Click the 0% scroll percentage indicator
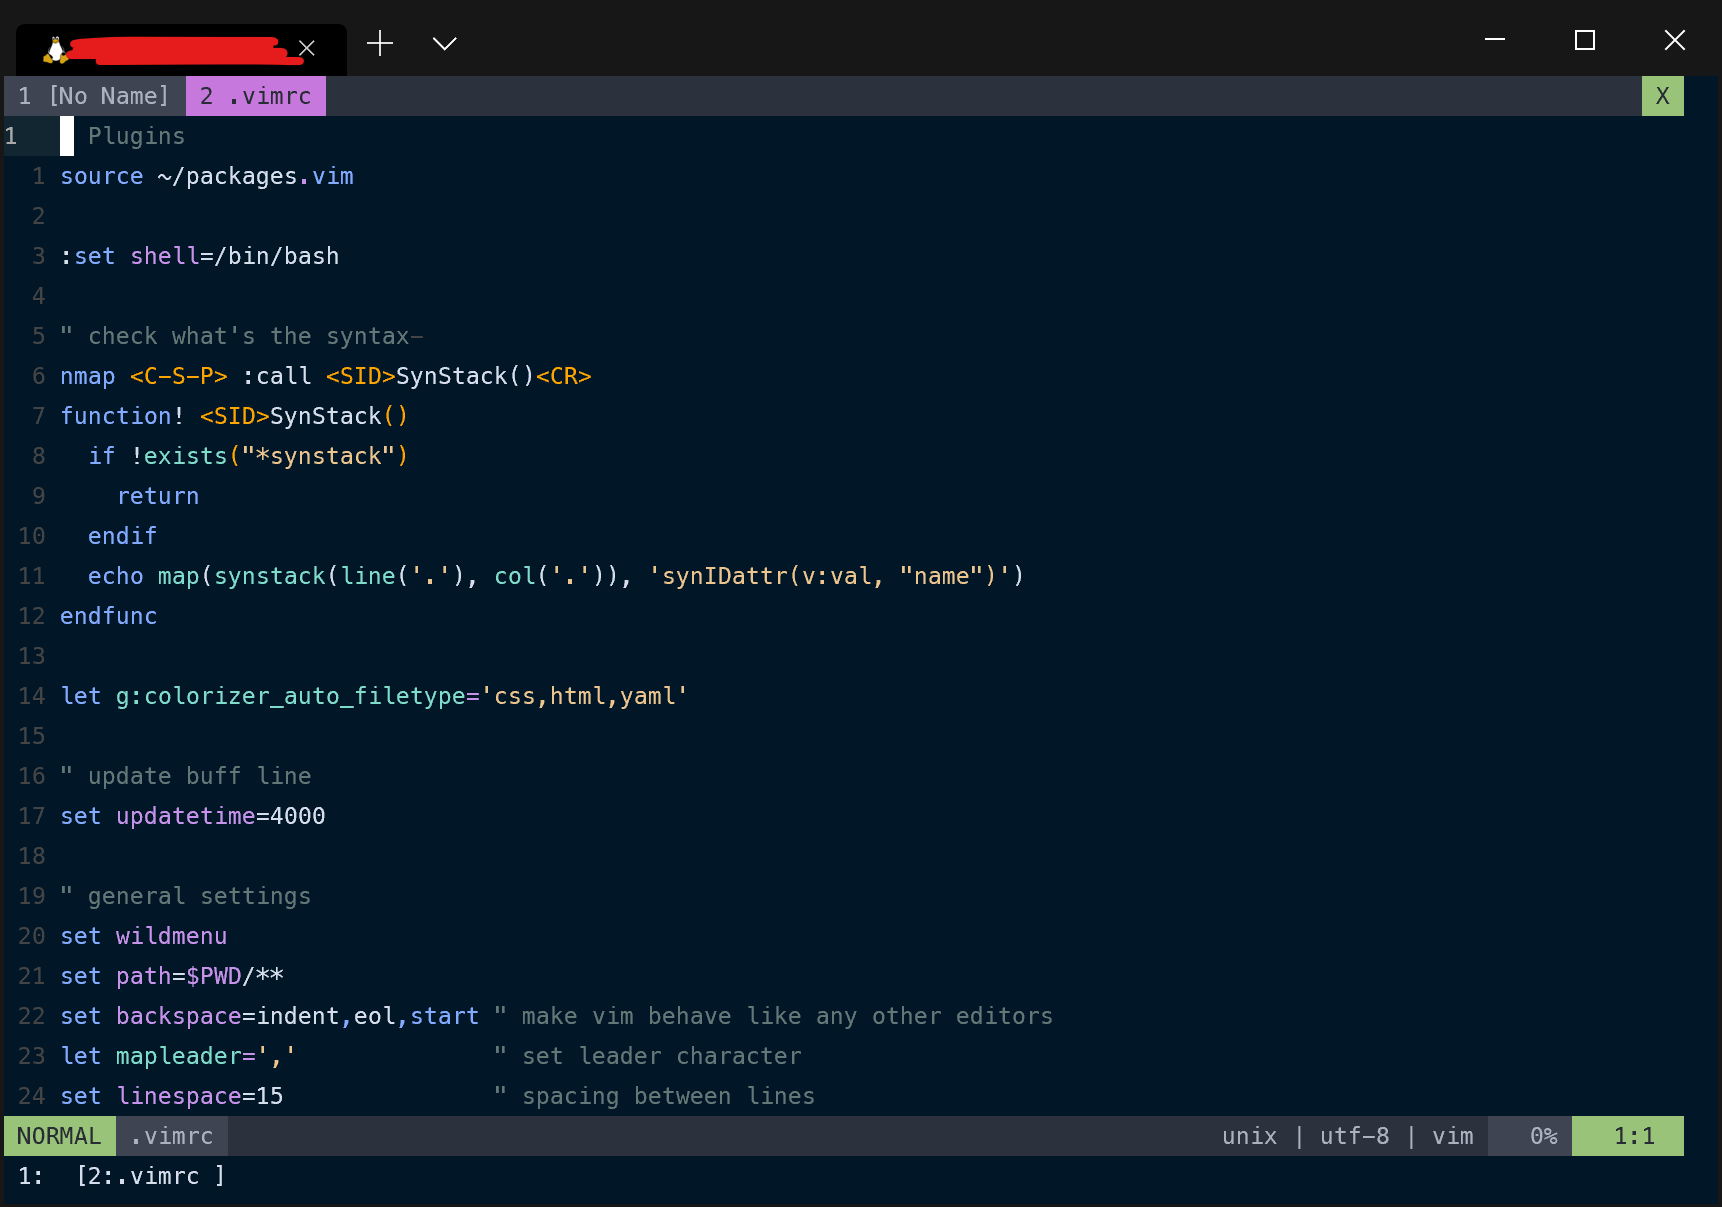The image size is (1722, 1208). pos(1530,1136)
